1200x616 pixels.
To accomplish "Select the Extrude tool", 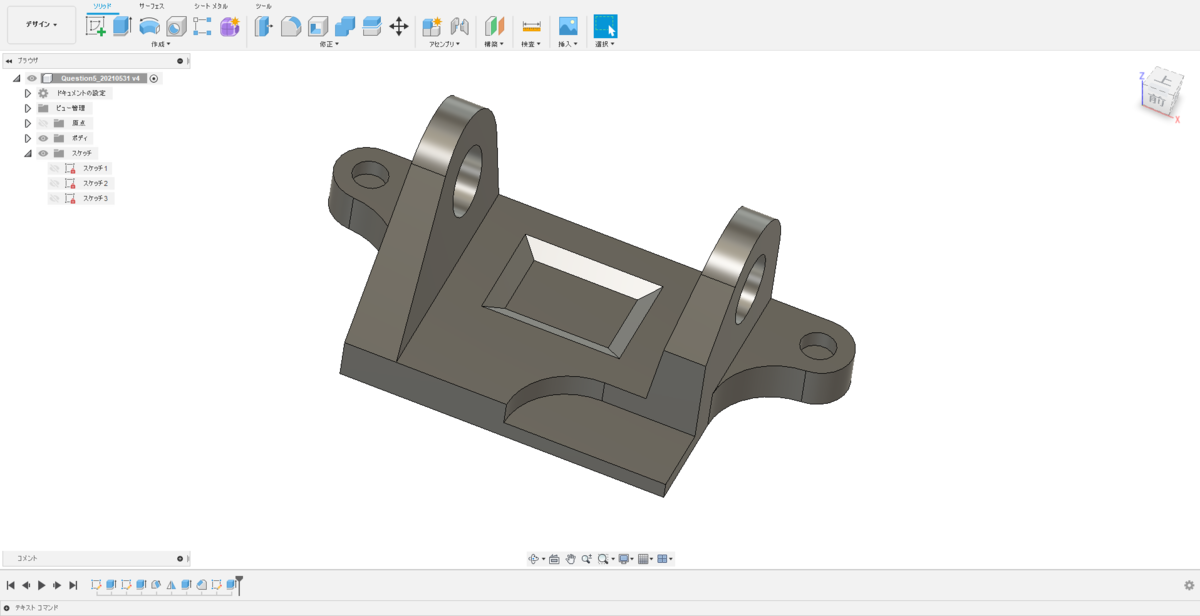I will 122,27.
